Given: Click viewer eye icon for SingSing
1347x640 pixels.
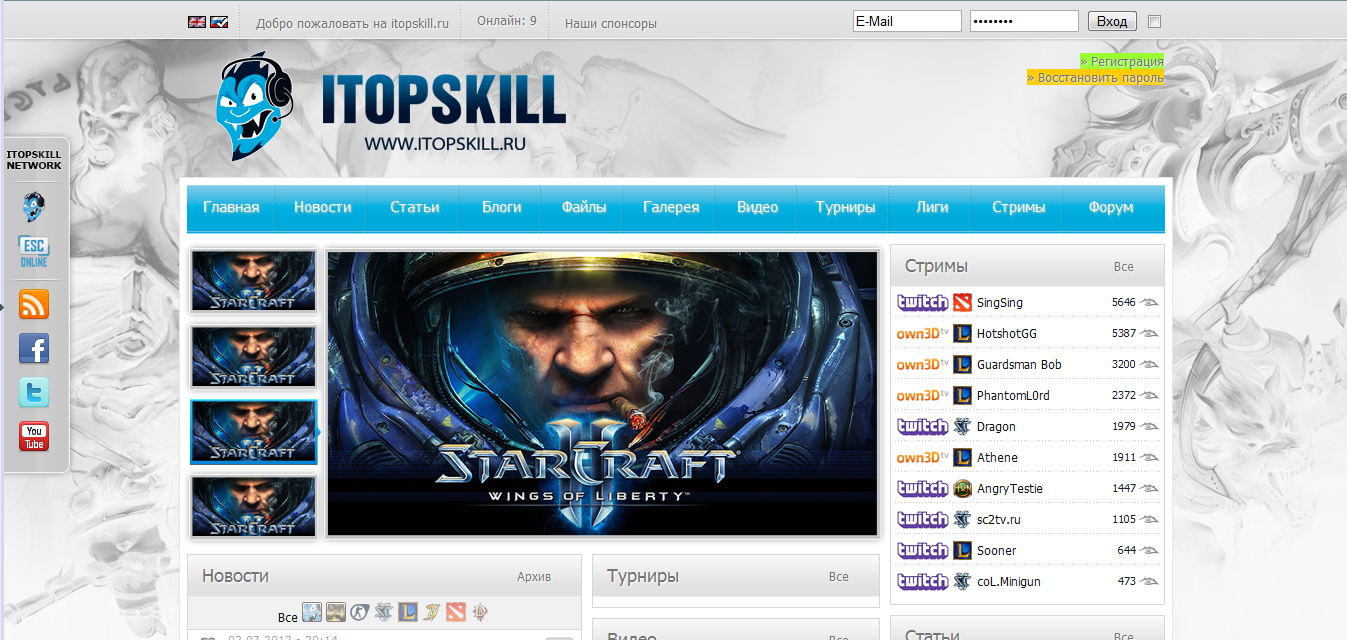Looking at the screenshot, I should [1150, 302].
